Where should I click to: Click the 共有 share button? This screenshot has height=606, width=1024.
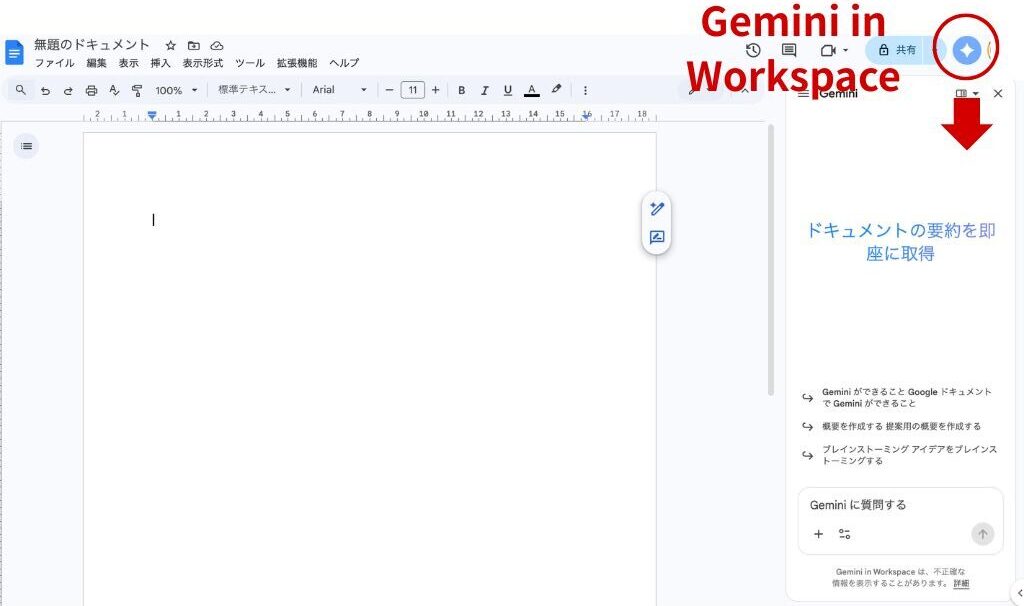(897, 50)
